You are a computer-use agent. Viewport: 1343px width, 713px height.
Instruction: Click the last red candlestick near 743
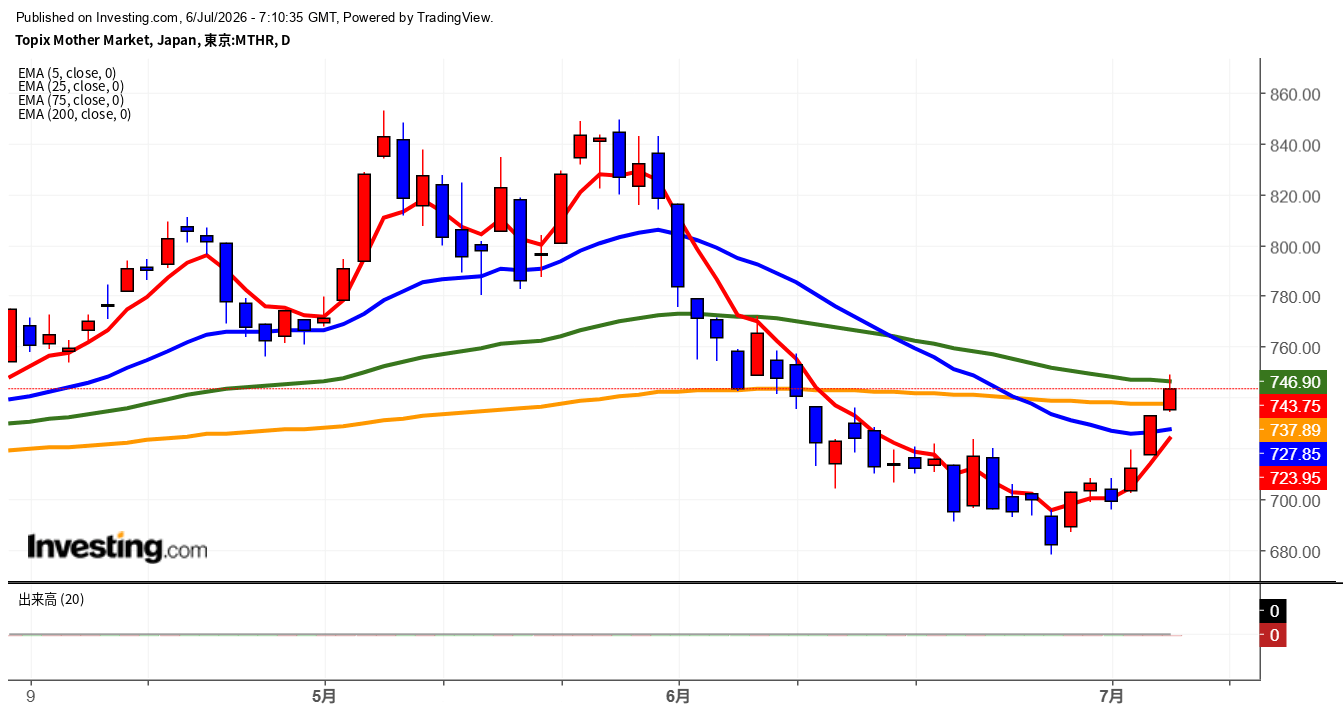click(x=1170, y=399)
